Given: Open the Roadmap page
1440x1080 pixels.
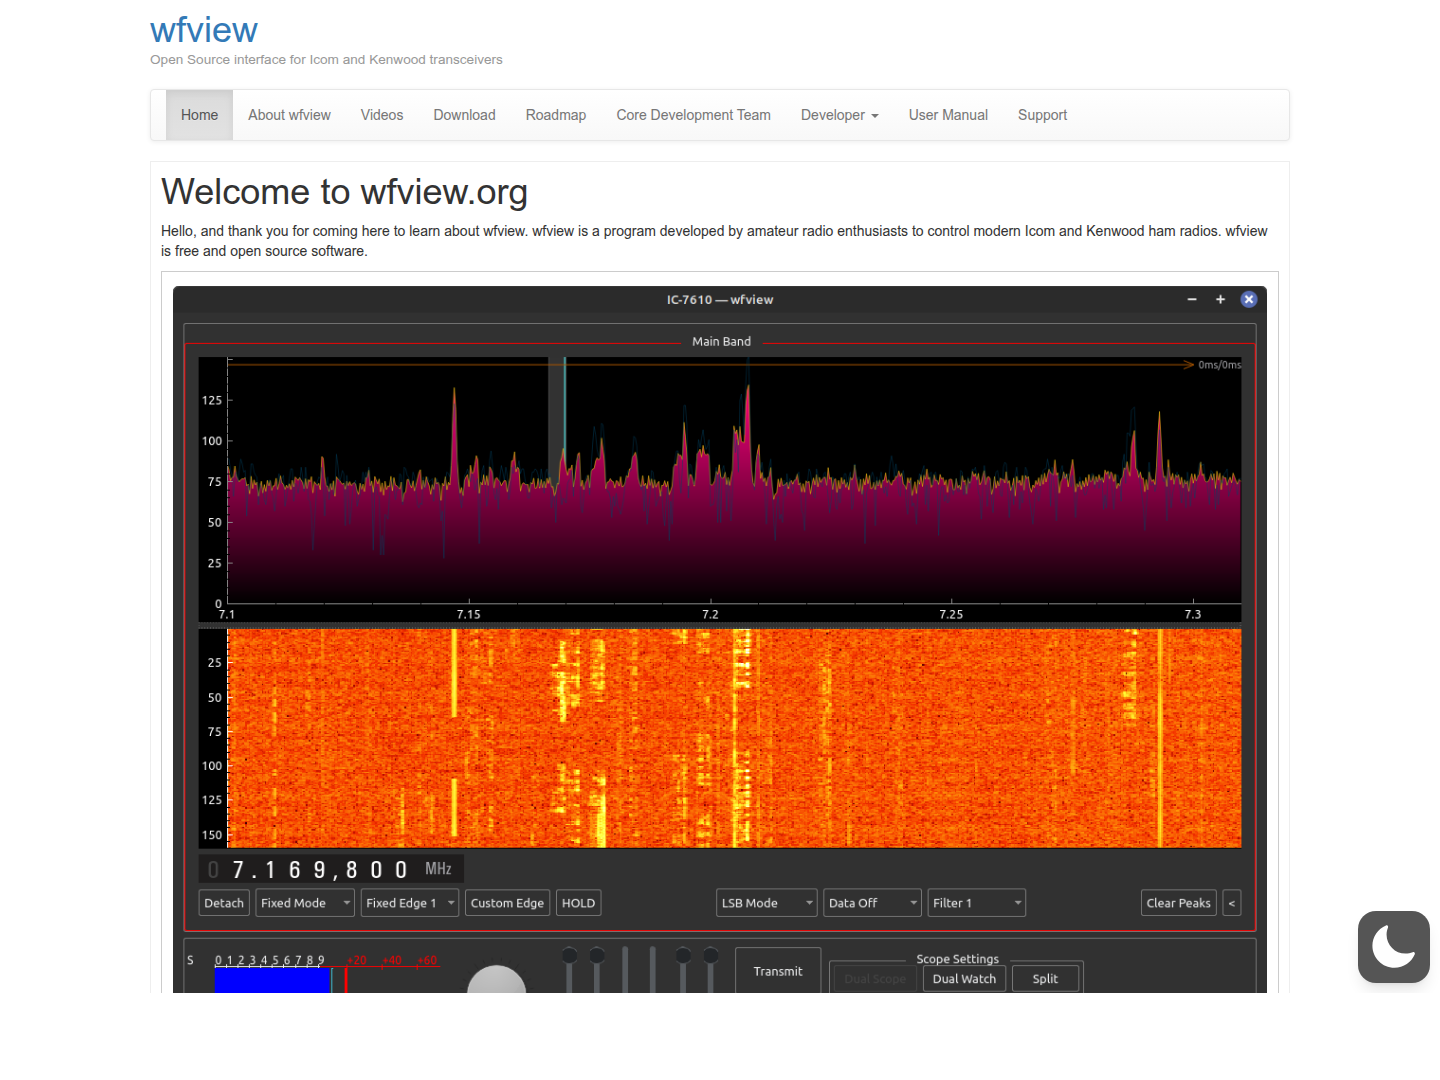Looking at the screenshot, I should [556, 115].
